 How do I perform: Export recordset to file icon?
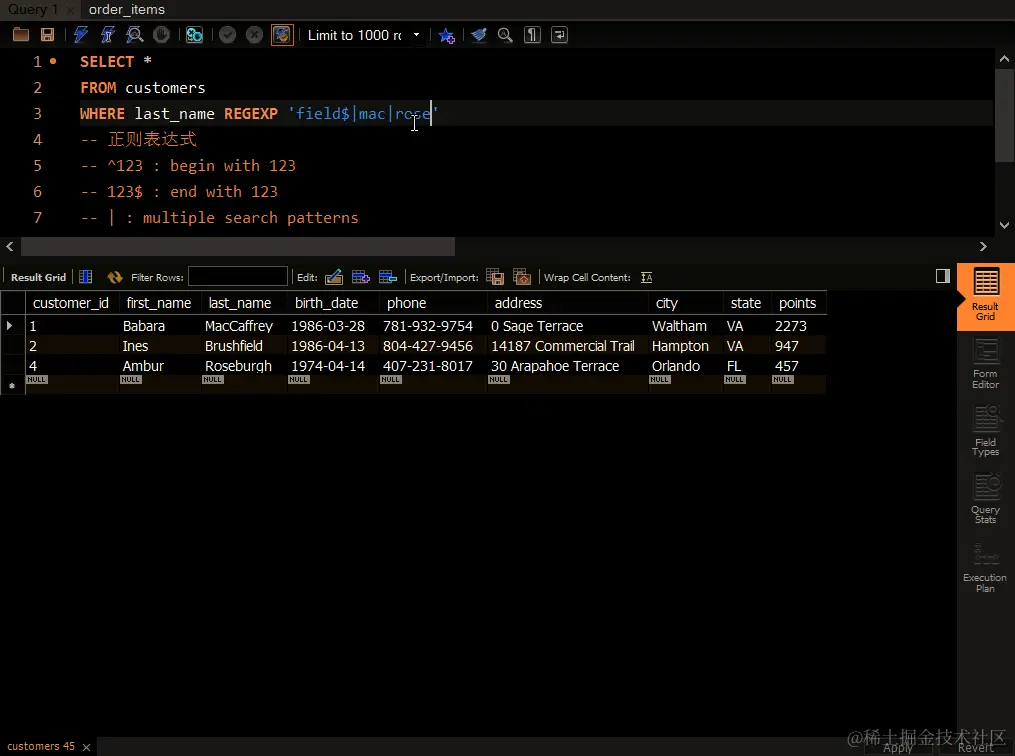(495, 277)
